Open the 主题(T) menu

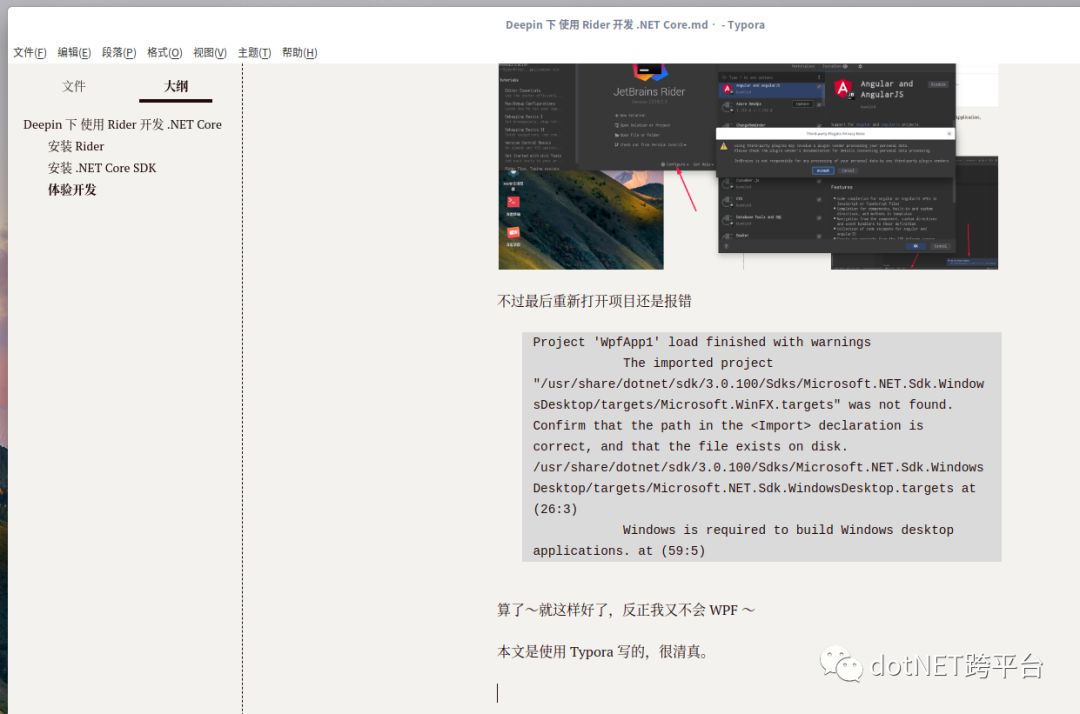(x=254, y=52)
